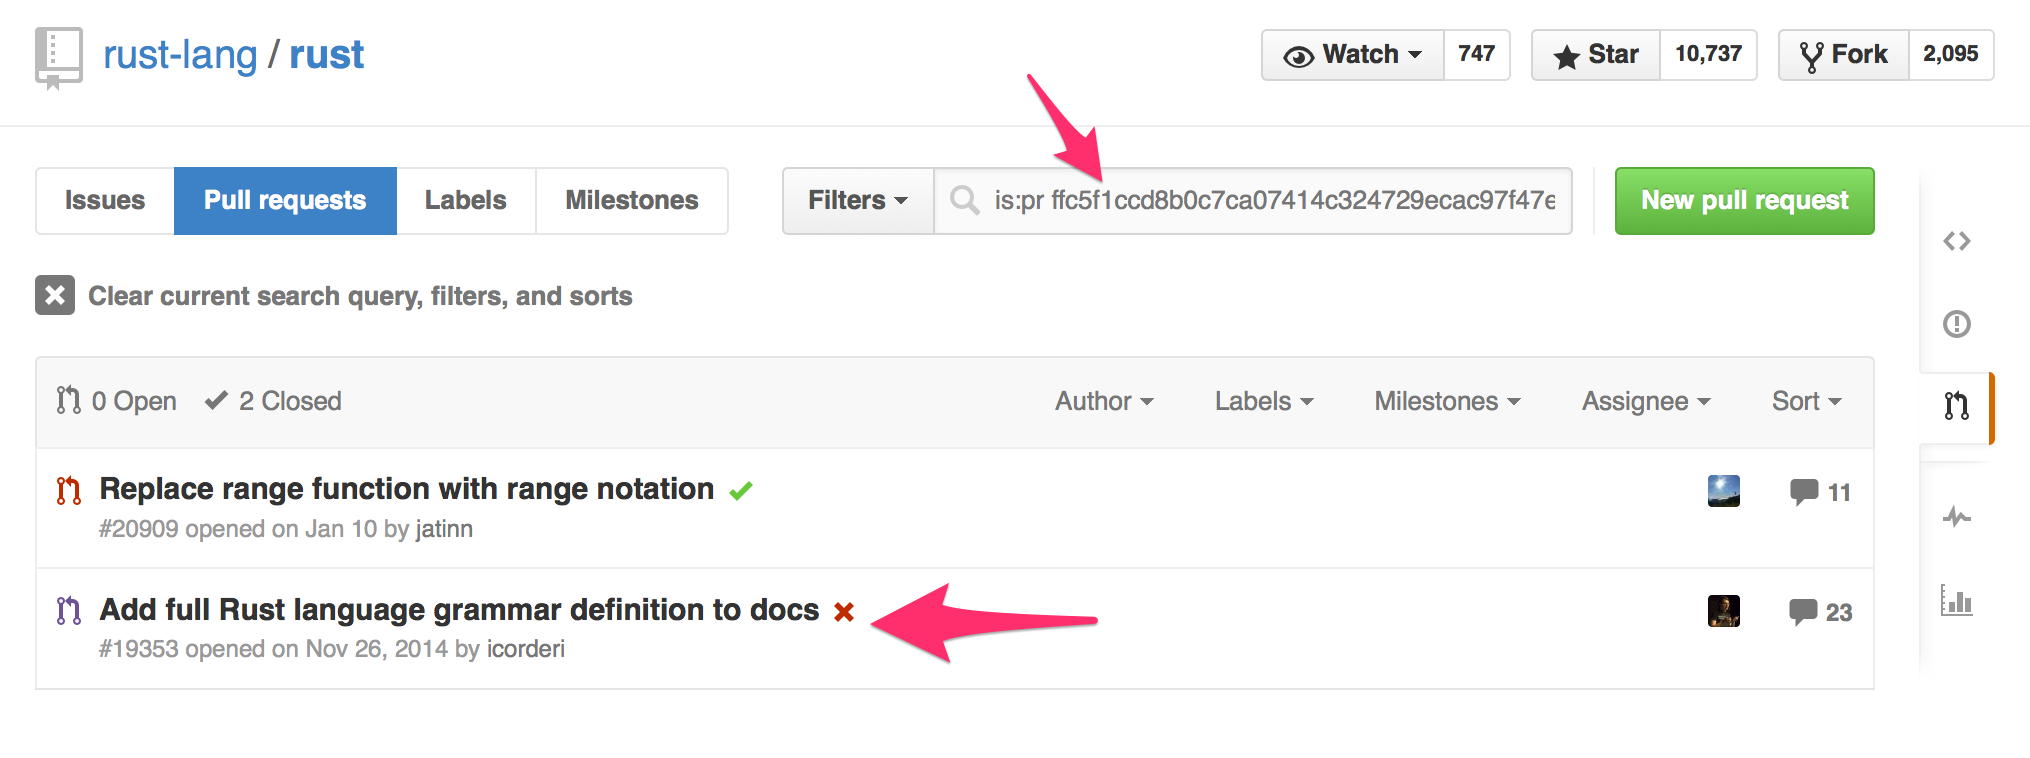Screen dimensions: 2030x758
Task: Click the active Pull requests icon in the sidebar
Action: pos(1955,407)
